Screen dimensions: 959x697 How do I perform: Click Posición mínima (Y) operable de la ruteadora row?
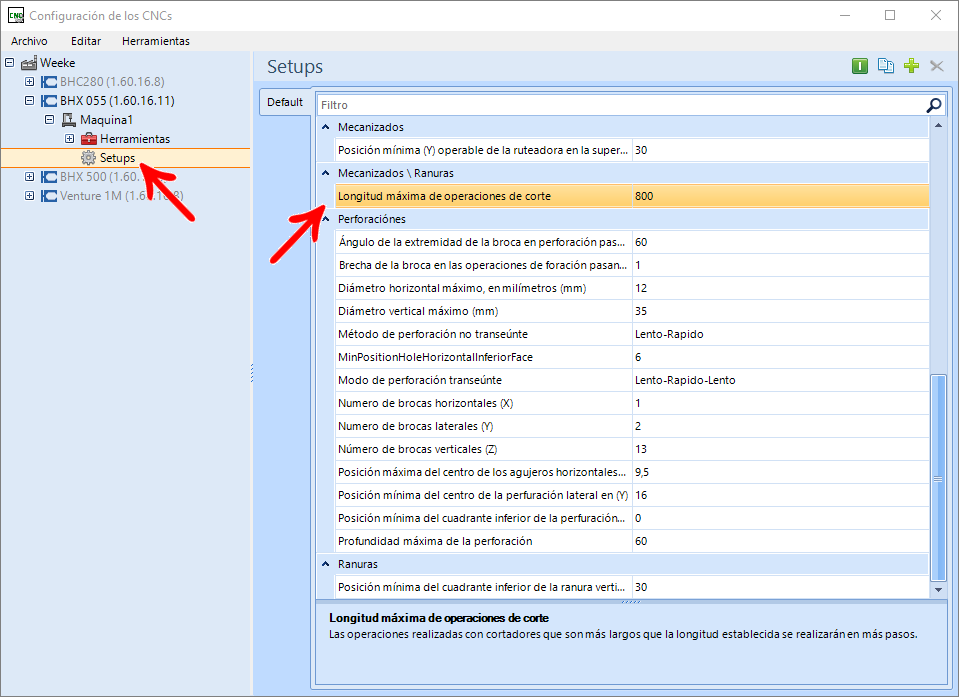point(632,150)
